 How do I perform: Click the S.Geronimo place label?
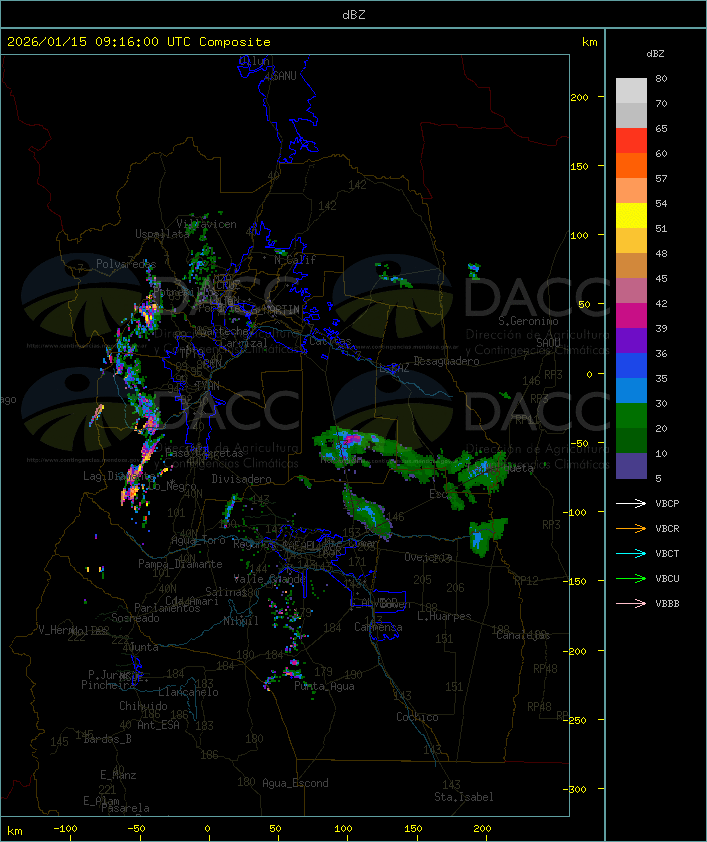click(528, 321)
